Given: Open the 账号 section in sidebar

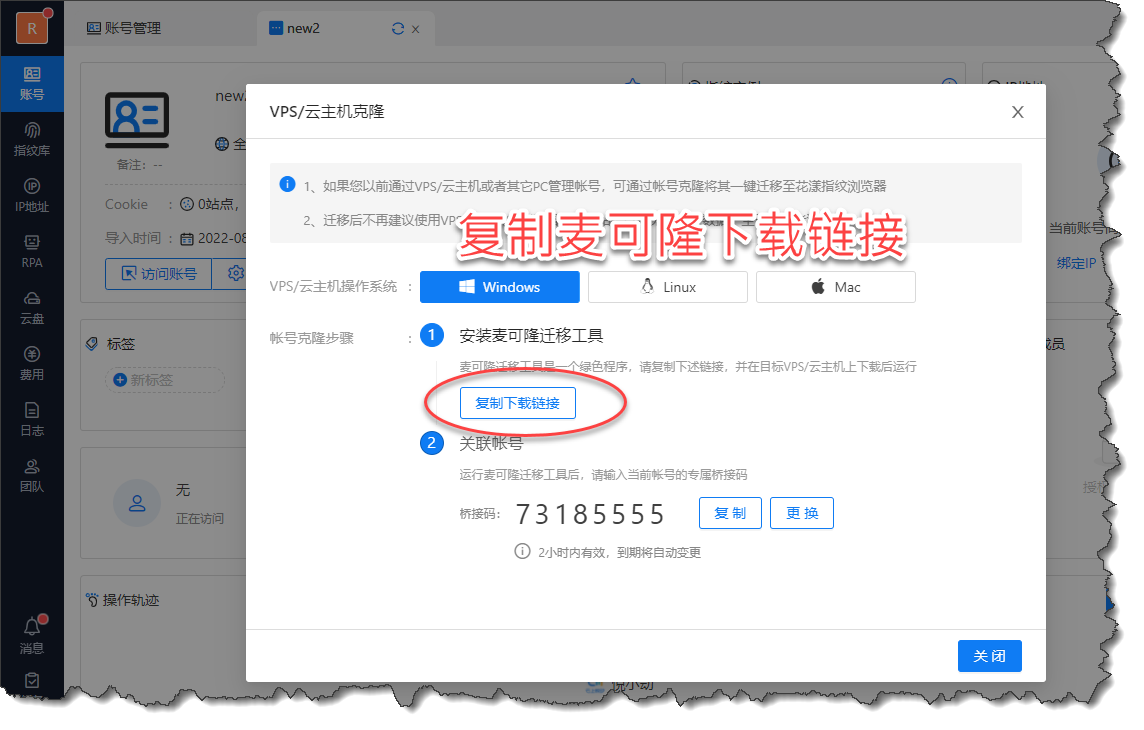Looking at the screenshot, I should (x=31, y=84).
